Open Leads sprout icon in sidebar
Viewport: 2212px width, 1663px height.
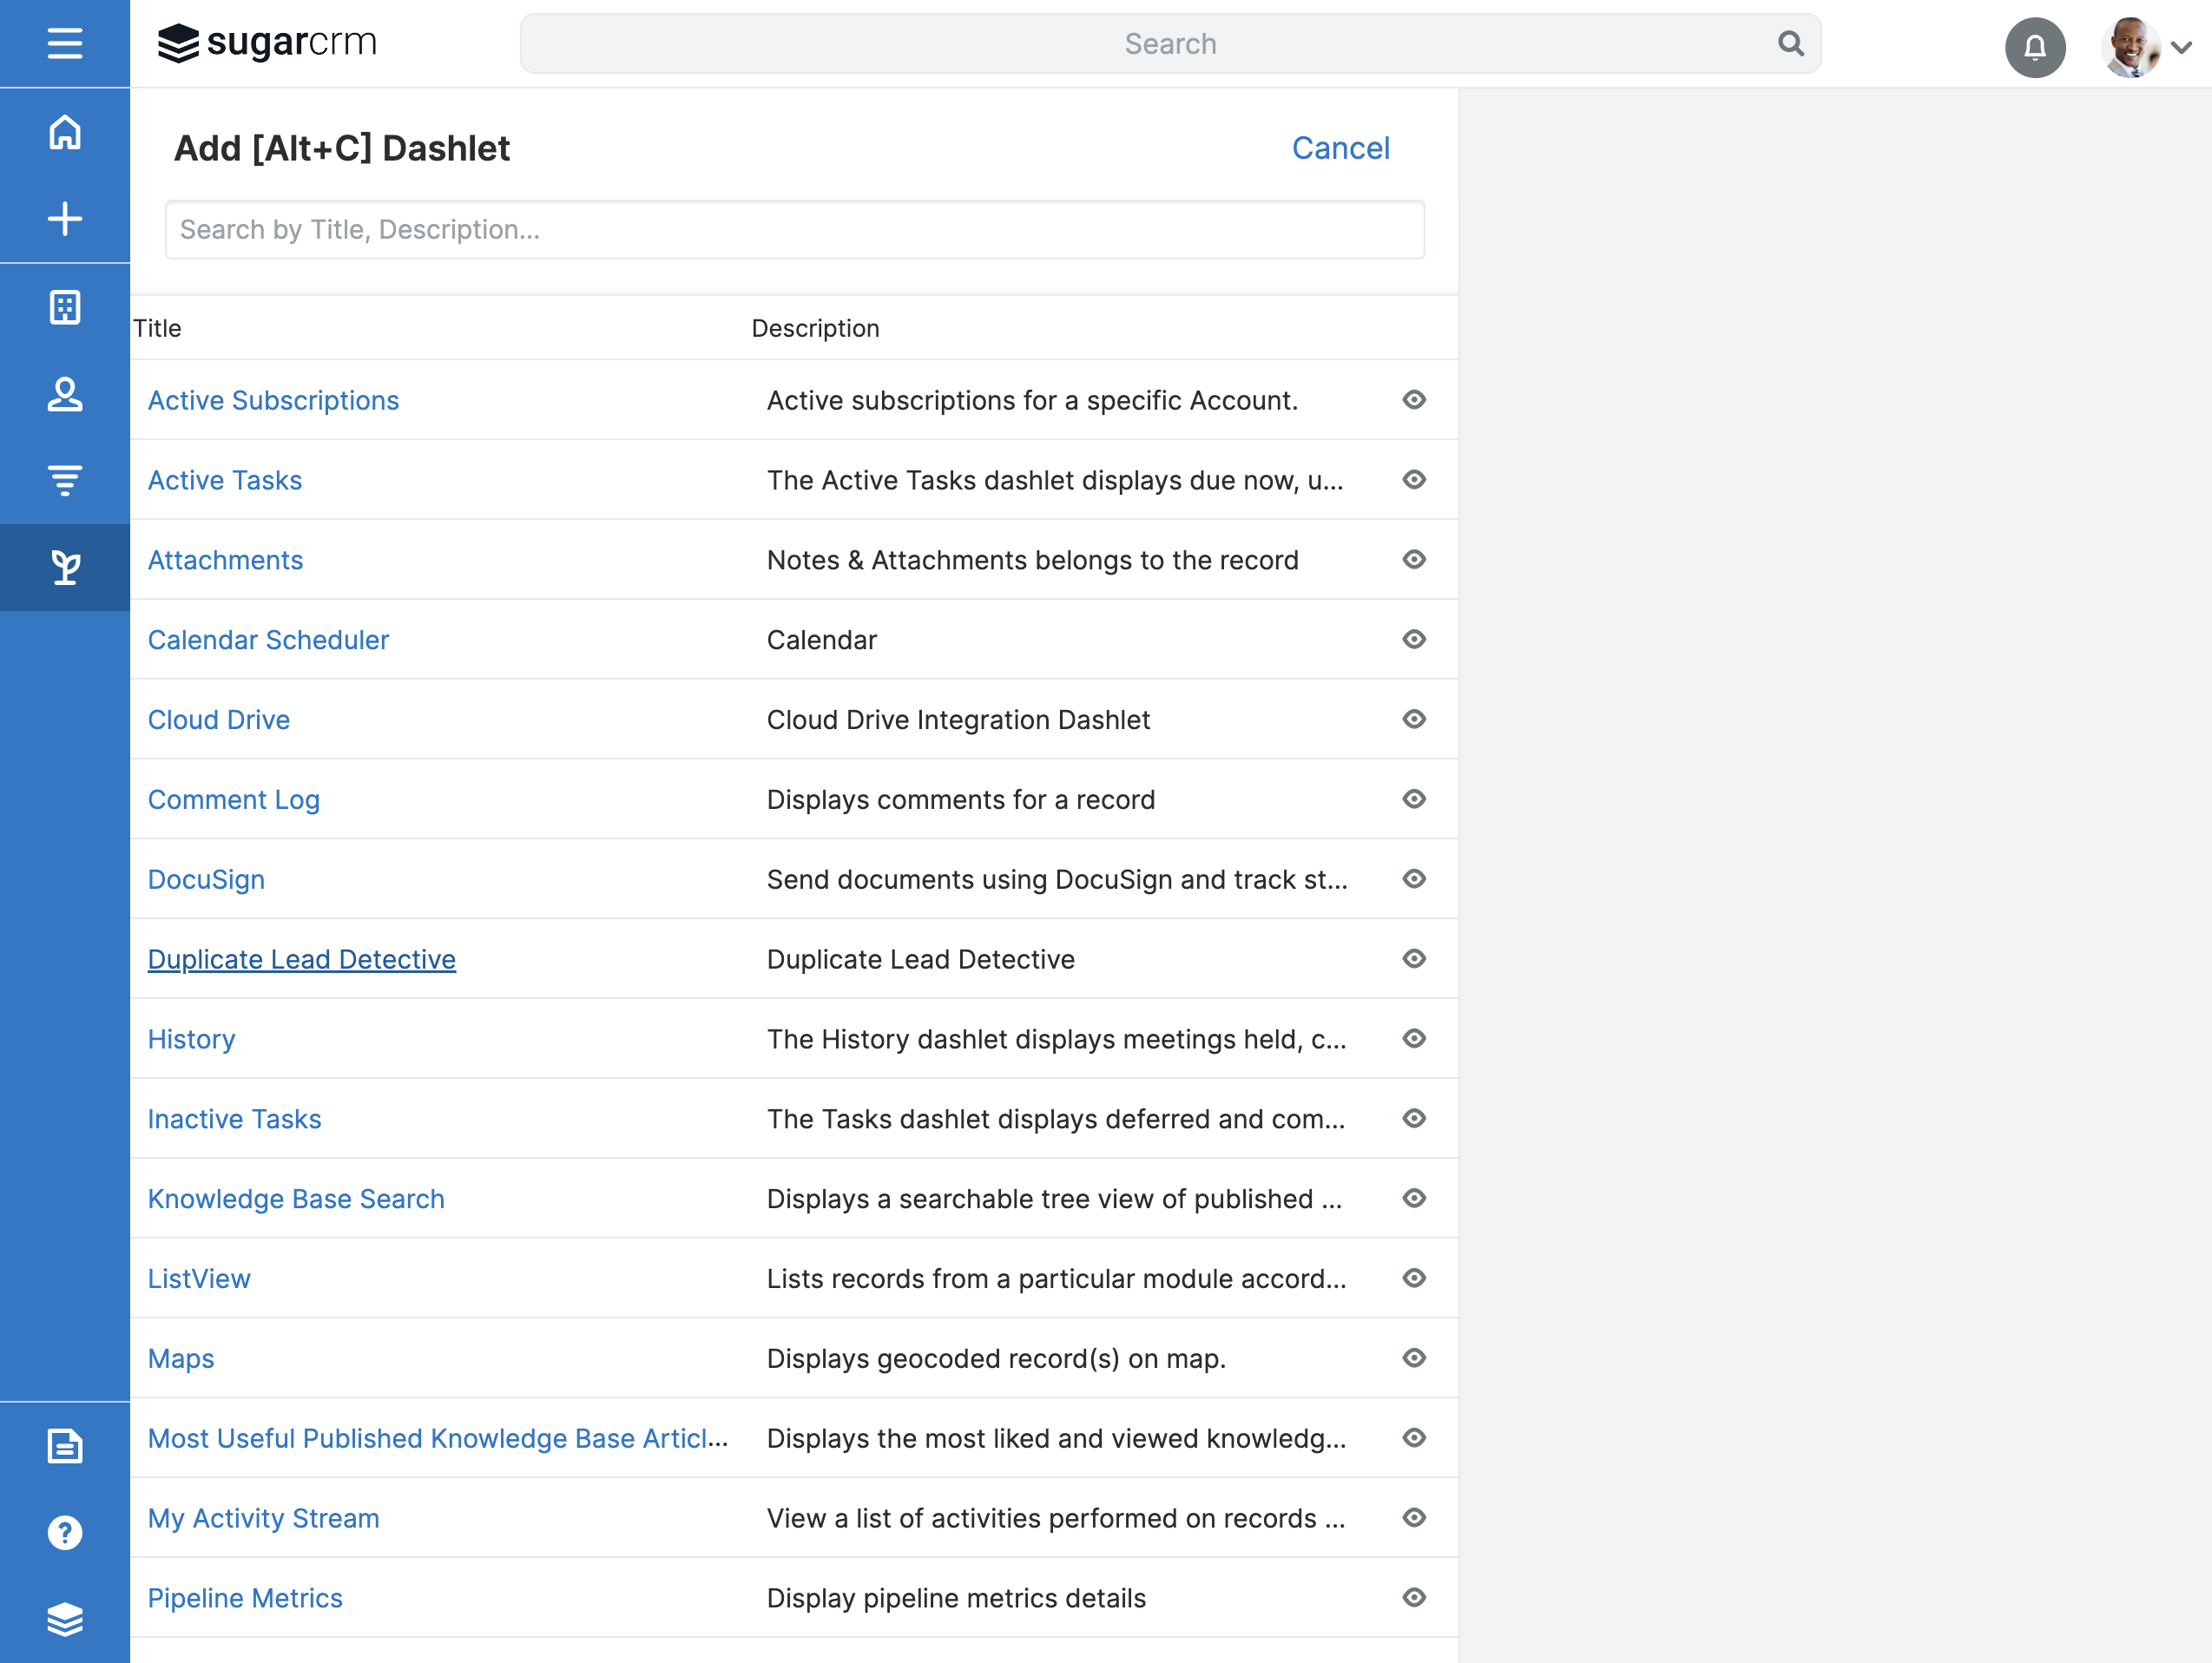65,567
